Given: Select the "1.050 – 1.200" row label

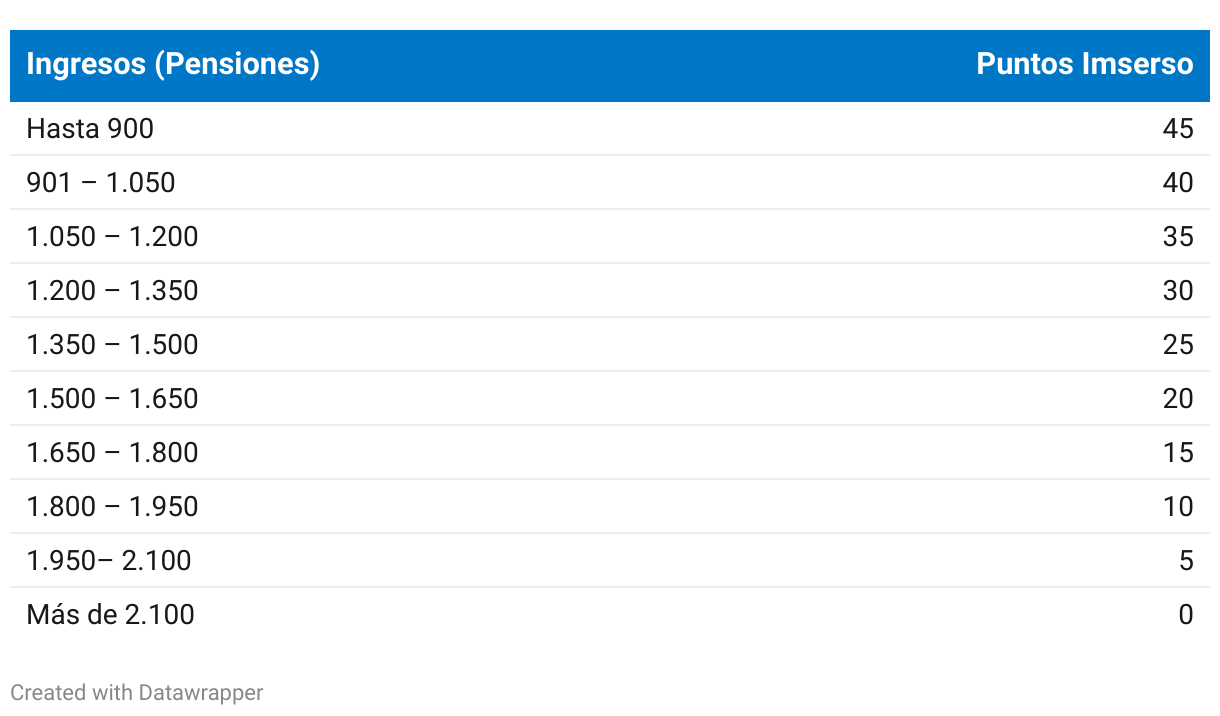Looking at the screenshot, I should click(112, 237).
